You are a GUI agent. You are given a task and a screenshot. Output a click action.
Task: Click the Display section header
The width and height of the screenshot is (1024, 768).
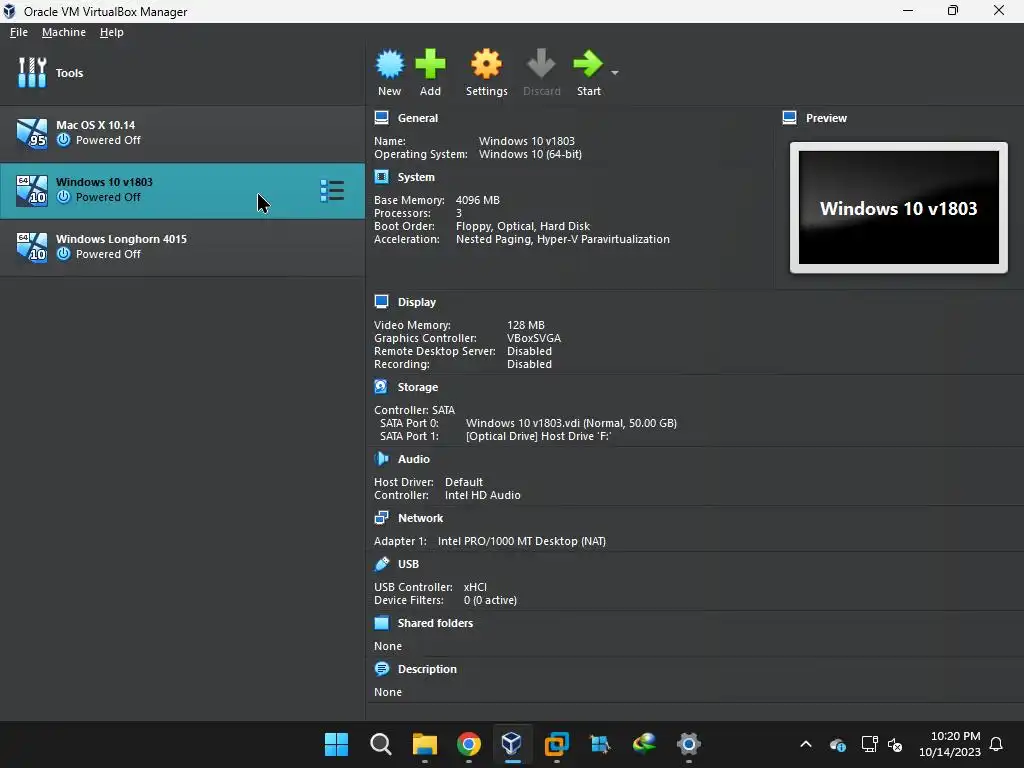(417, 302)
